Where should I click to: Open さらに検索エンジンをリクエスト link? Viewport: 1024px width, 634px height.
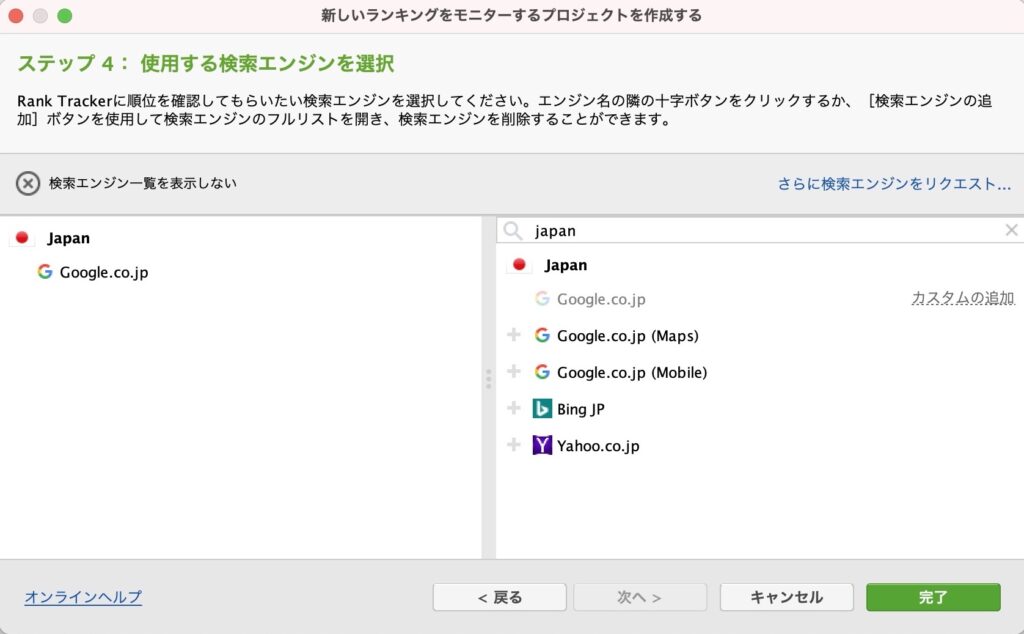pos(894,184)
